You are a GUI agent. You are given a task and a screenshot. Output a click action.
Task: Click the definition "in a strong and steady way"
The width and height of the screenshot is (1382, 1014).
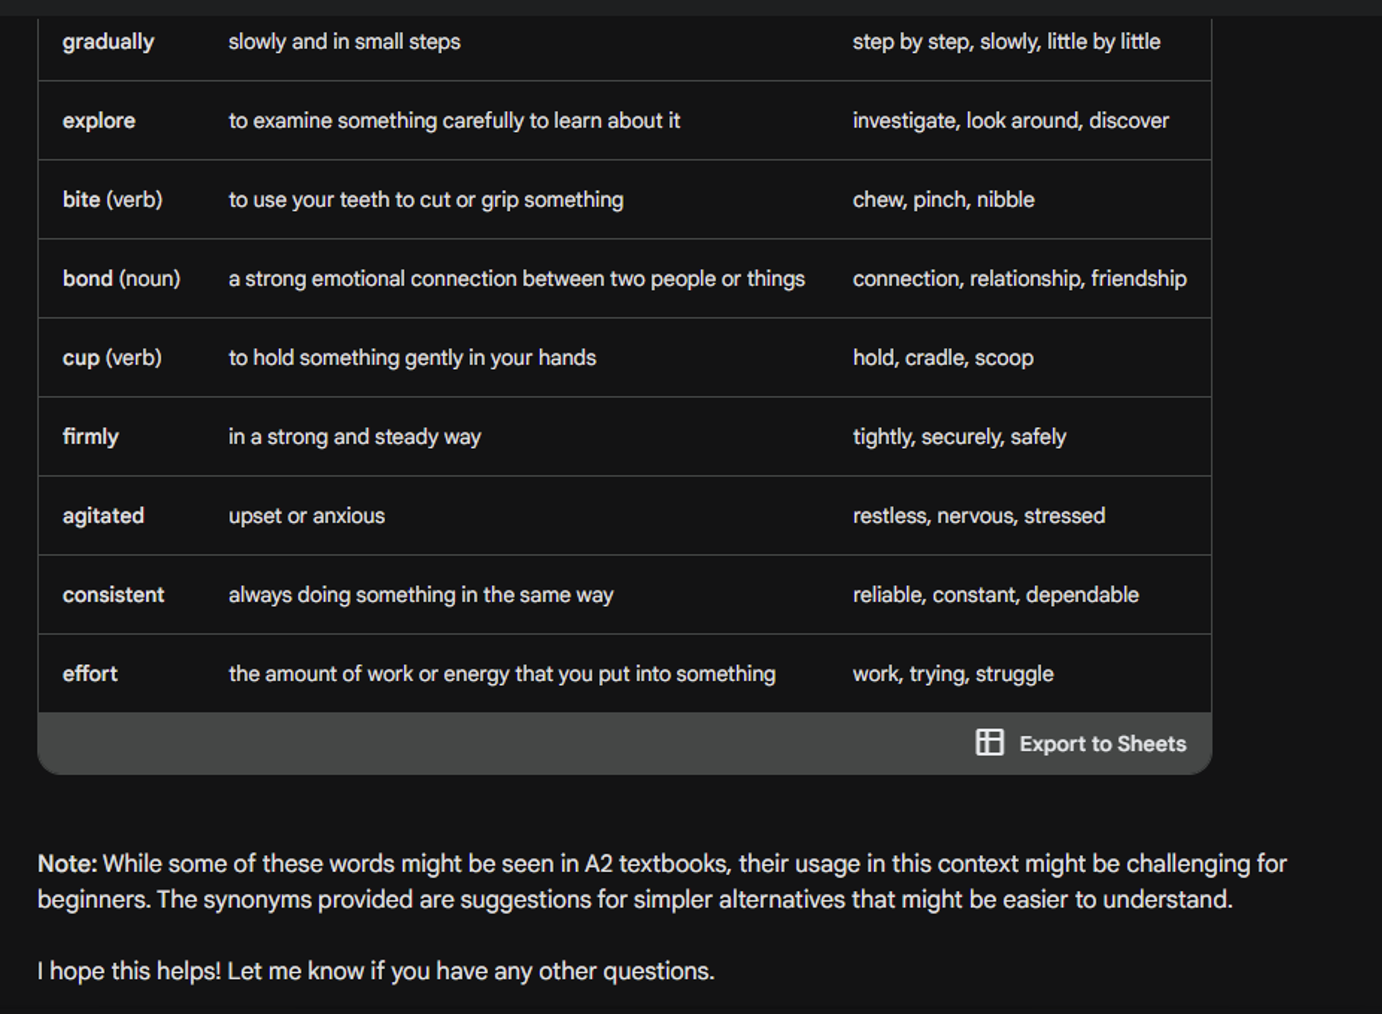pos(354,437)
